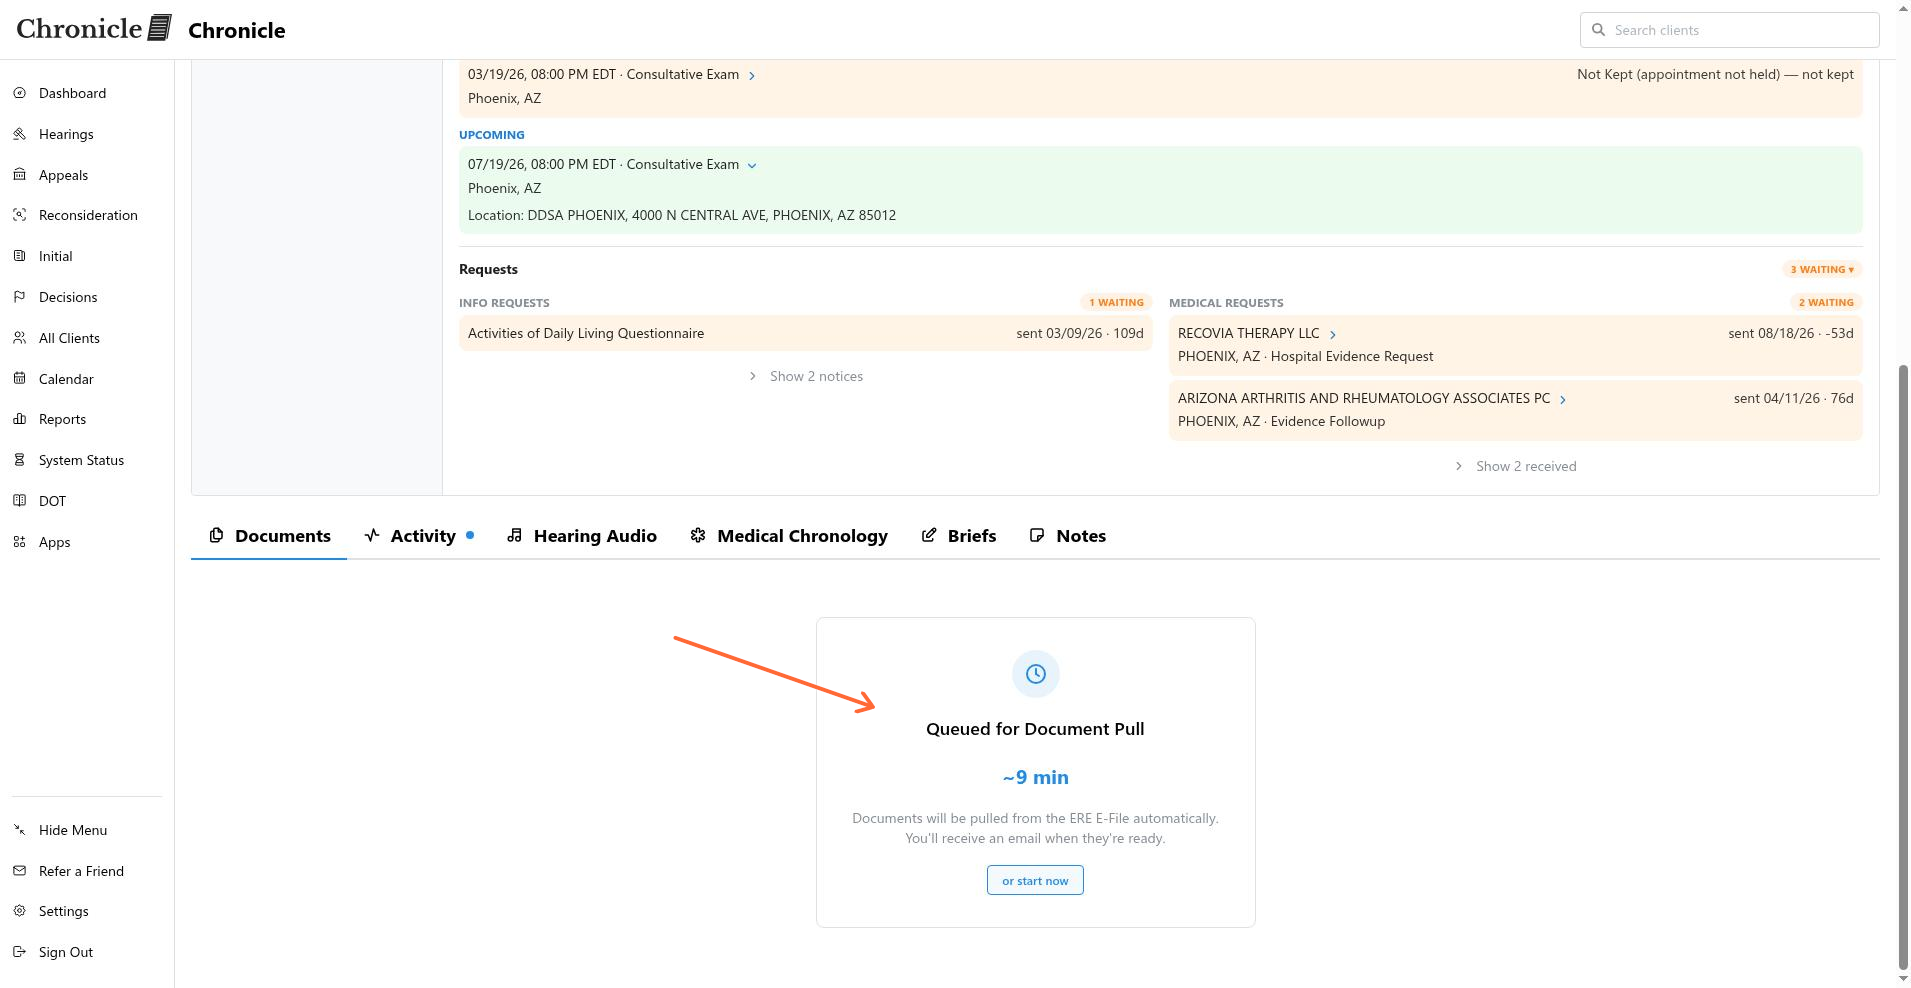Click the clock icon in queue card

coord(1035,674)
